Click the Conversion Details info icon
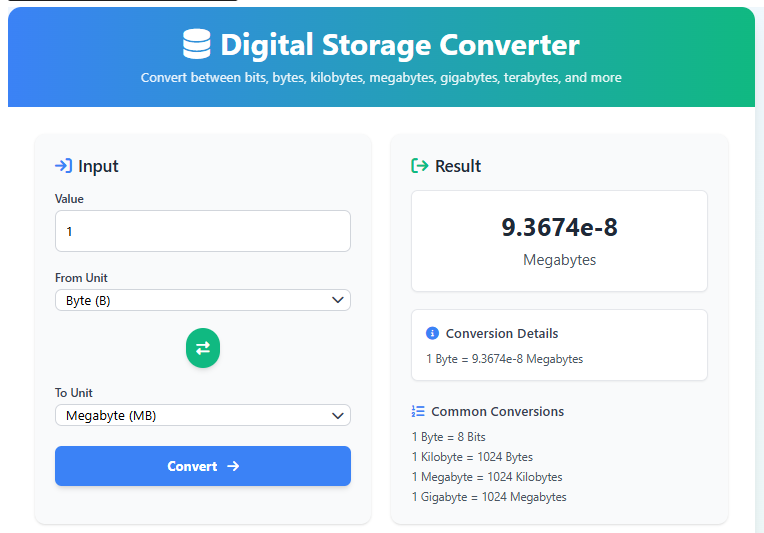764x533 pixels. (x=432, y=333)
